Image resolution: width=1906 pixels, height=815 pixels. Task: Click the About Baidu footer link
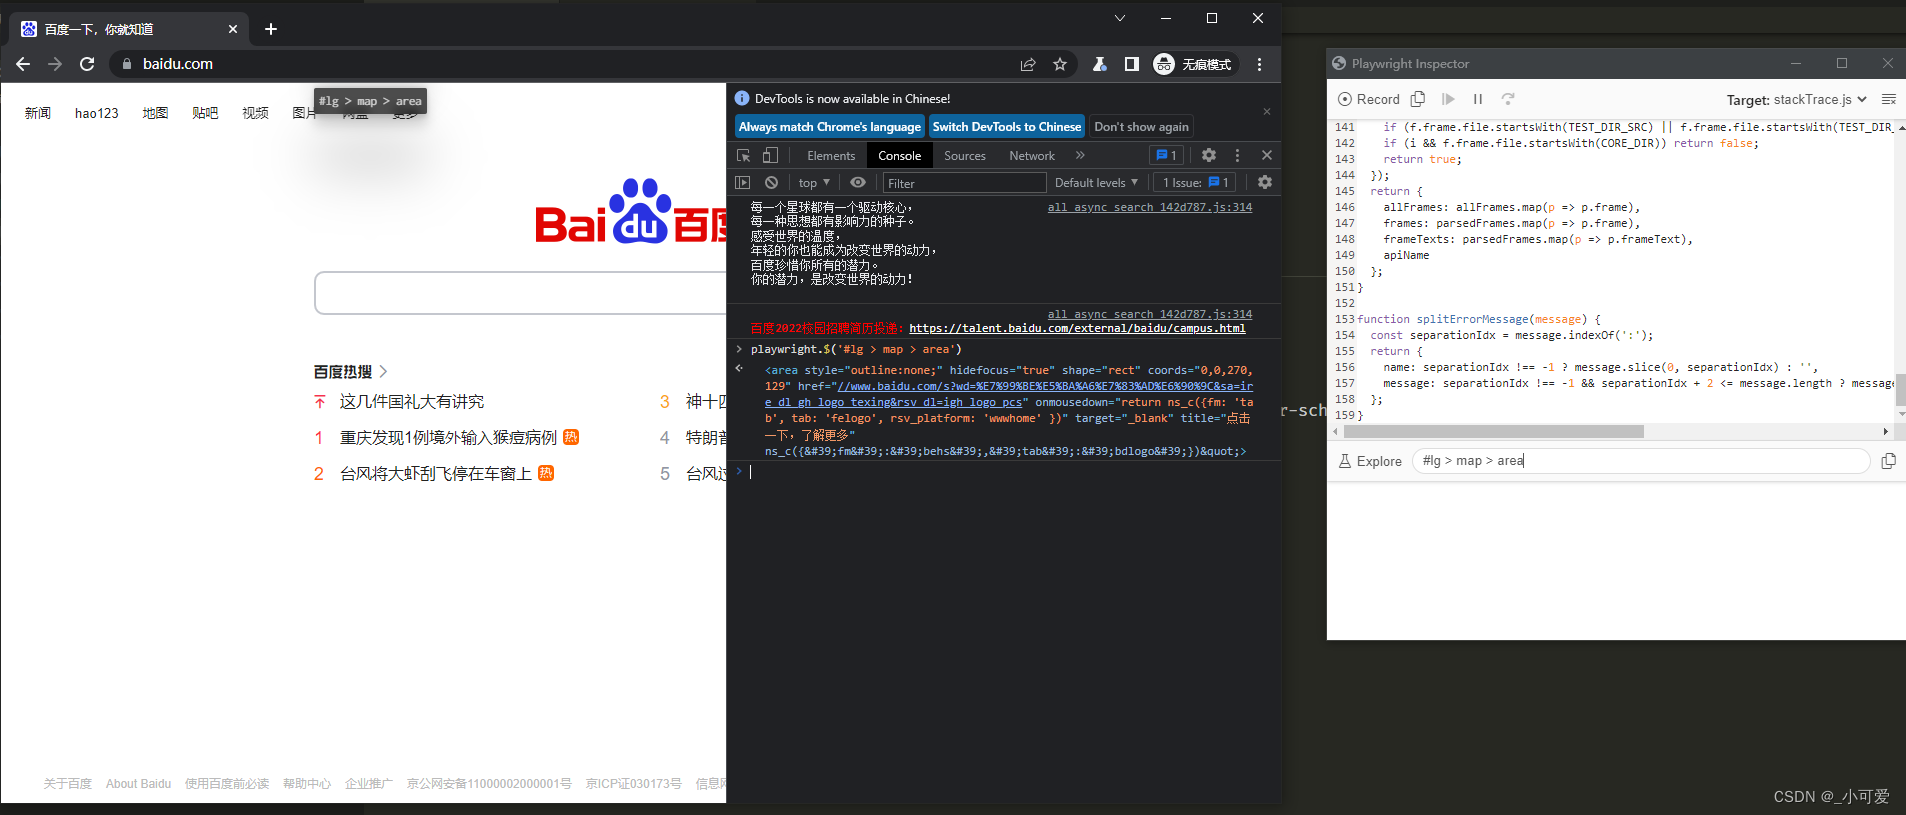pyautogui.click(x=138, y=784)
